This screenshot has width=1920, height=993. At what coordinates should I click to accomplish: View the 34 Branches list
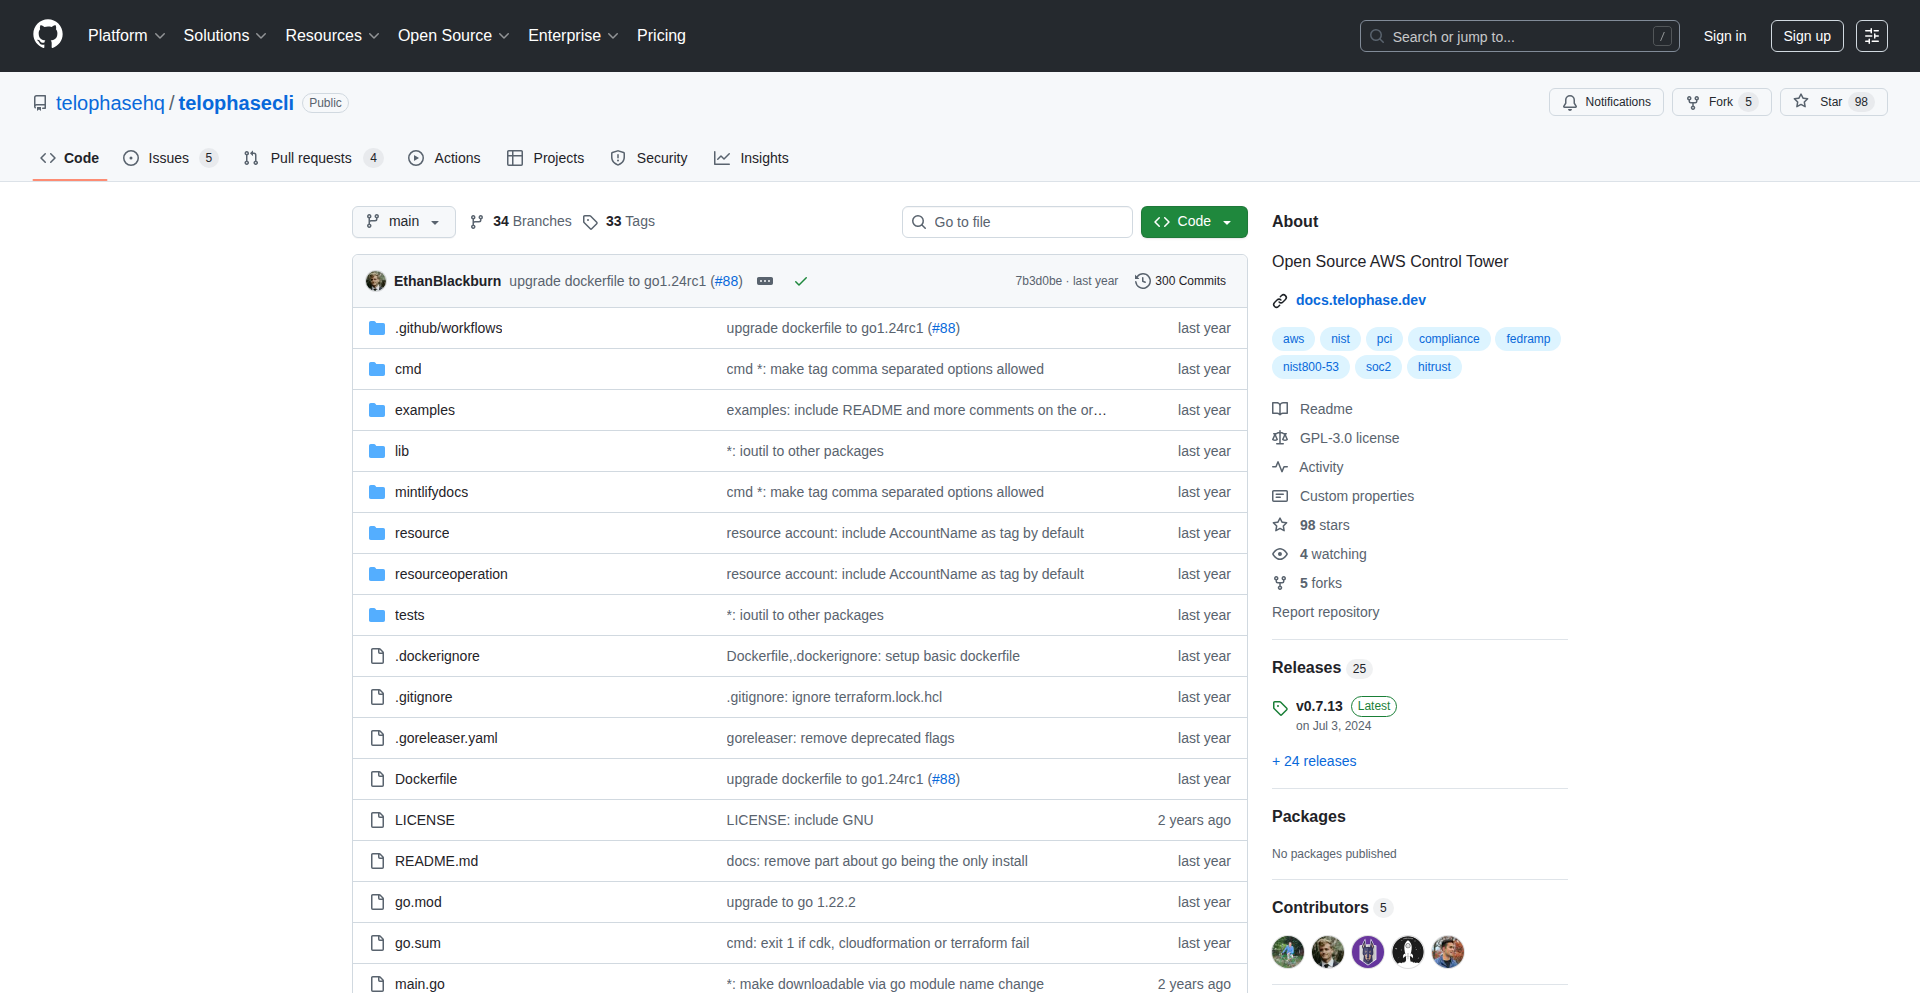click(521, 222)
